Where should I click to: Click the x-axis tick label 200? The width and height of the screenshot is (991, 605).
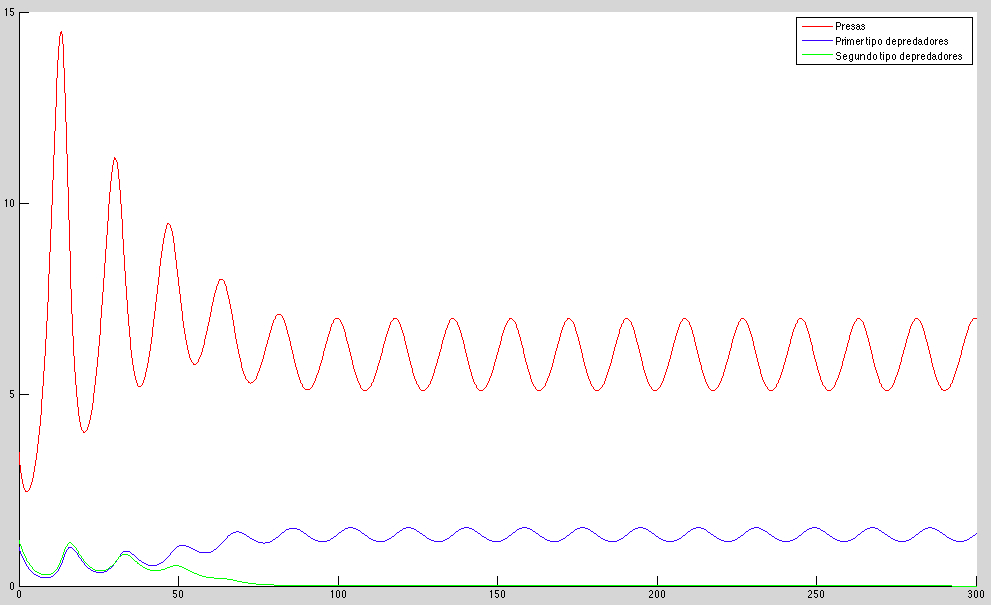(657, 596)
